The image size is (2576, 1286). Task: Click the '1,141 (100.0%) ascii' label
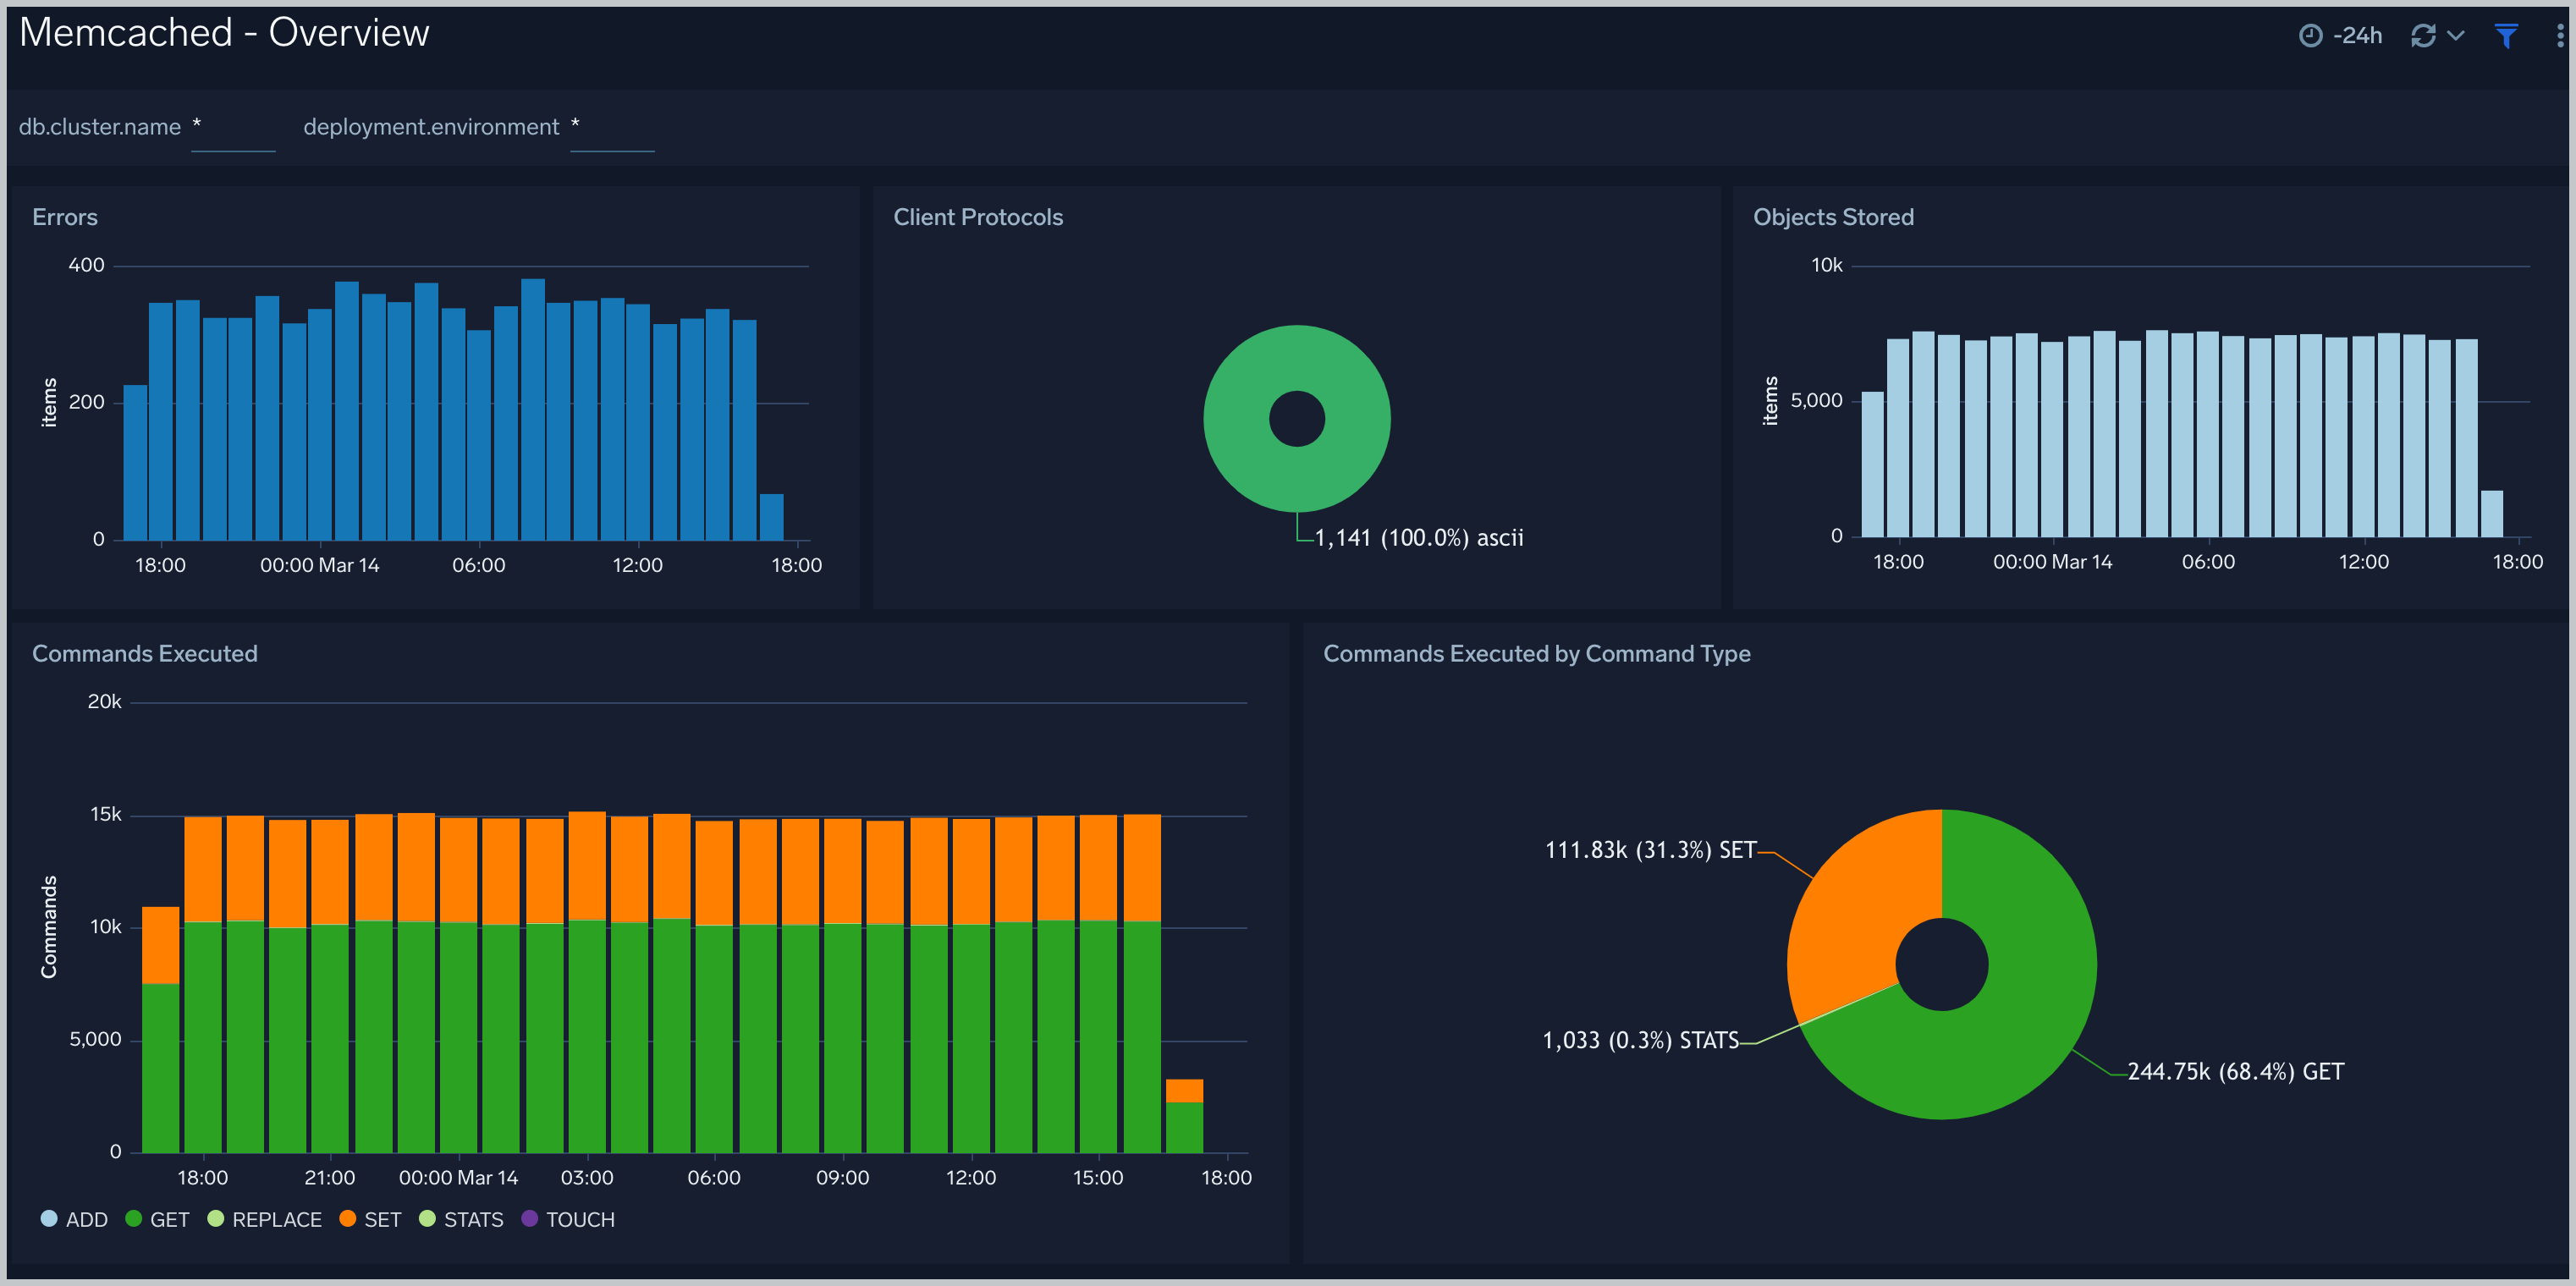[1418, 538]
